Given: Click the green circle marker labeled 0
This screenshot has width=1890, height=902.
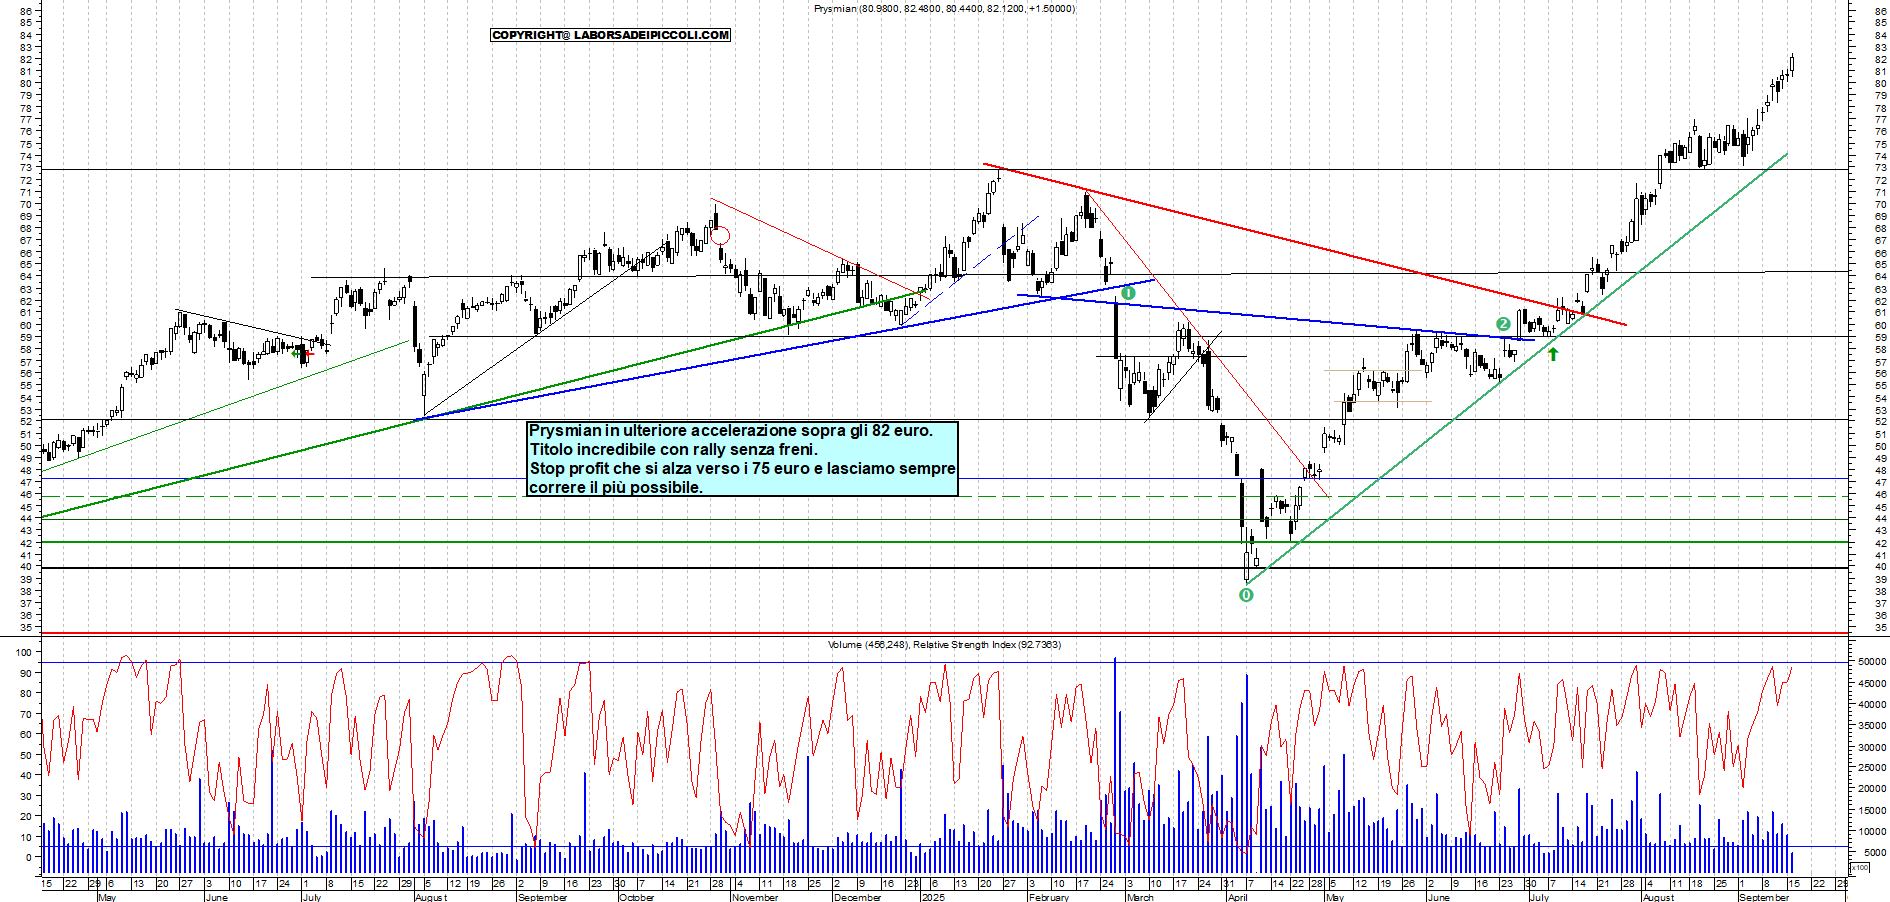Looking at the screenshot, I should (1246, 595).
